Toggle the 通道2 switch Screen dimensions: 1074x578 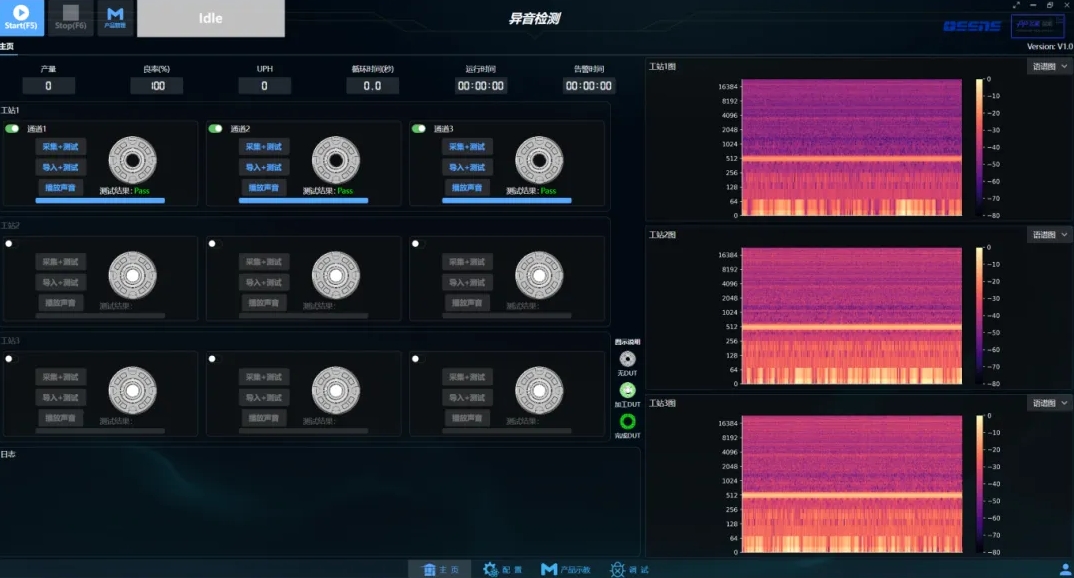[215, 129]
